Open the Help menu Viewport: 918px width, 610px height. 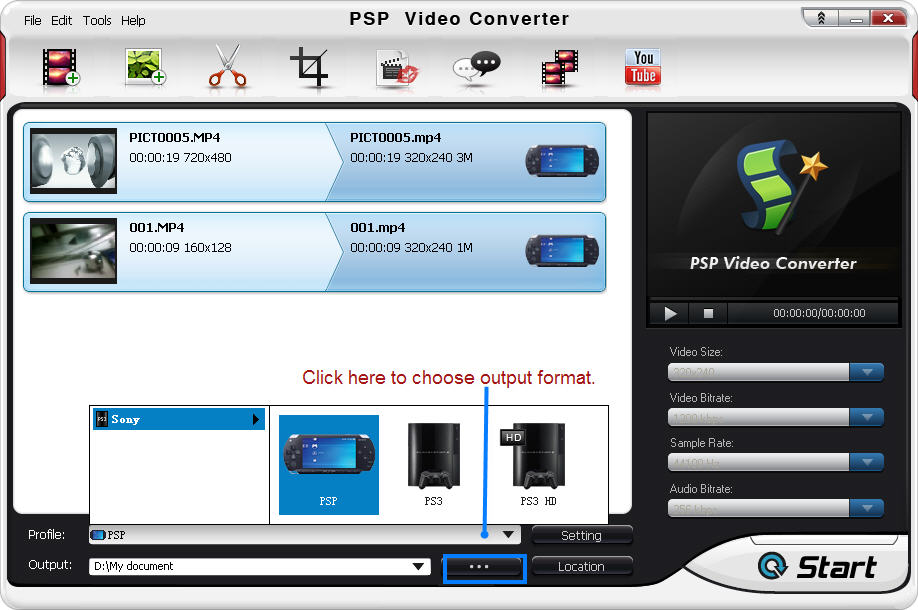click(133, 20)
